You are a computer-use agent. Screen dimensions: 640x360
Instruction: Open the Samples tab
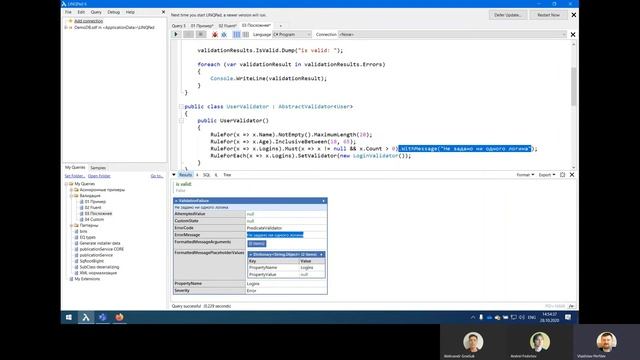[x=98, y=168]
